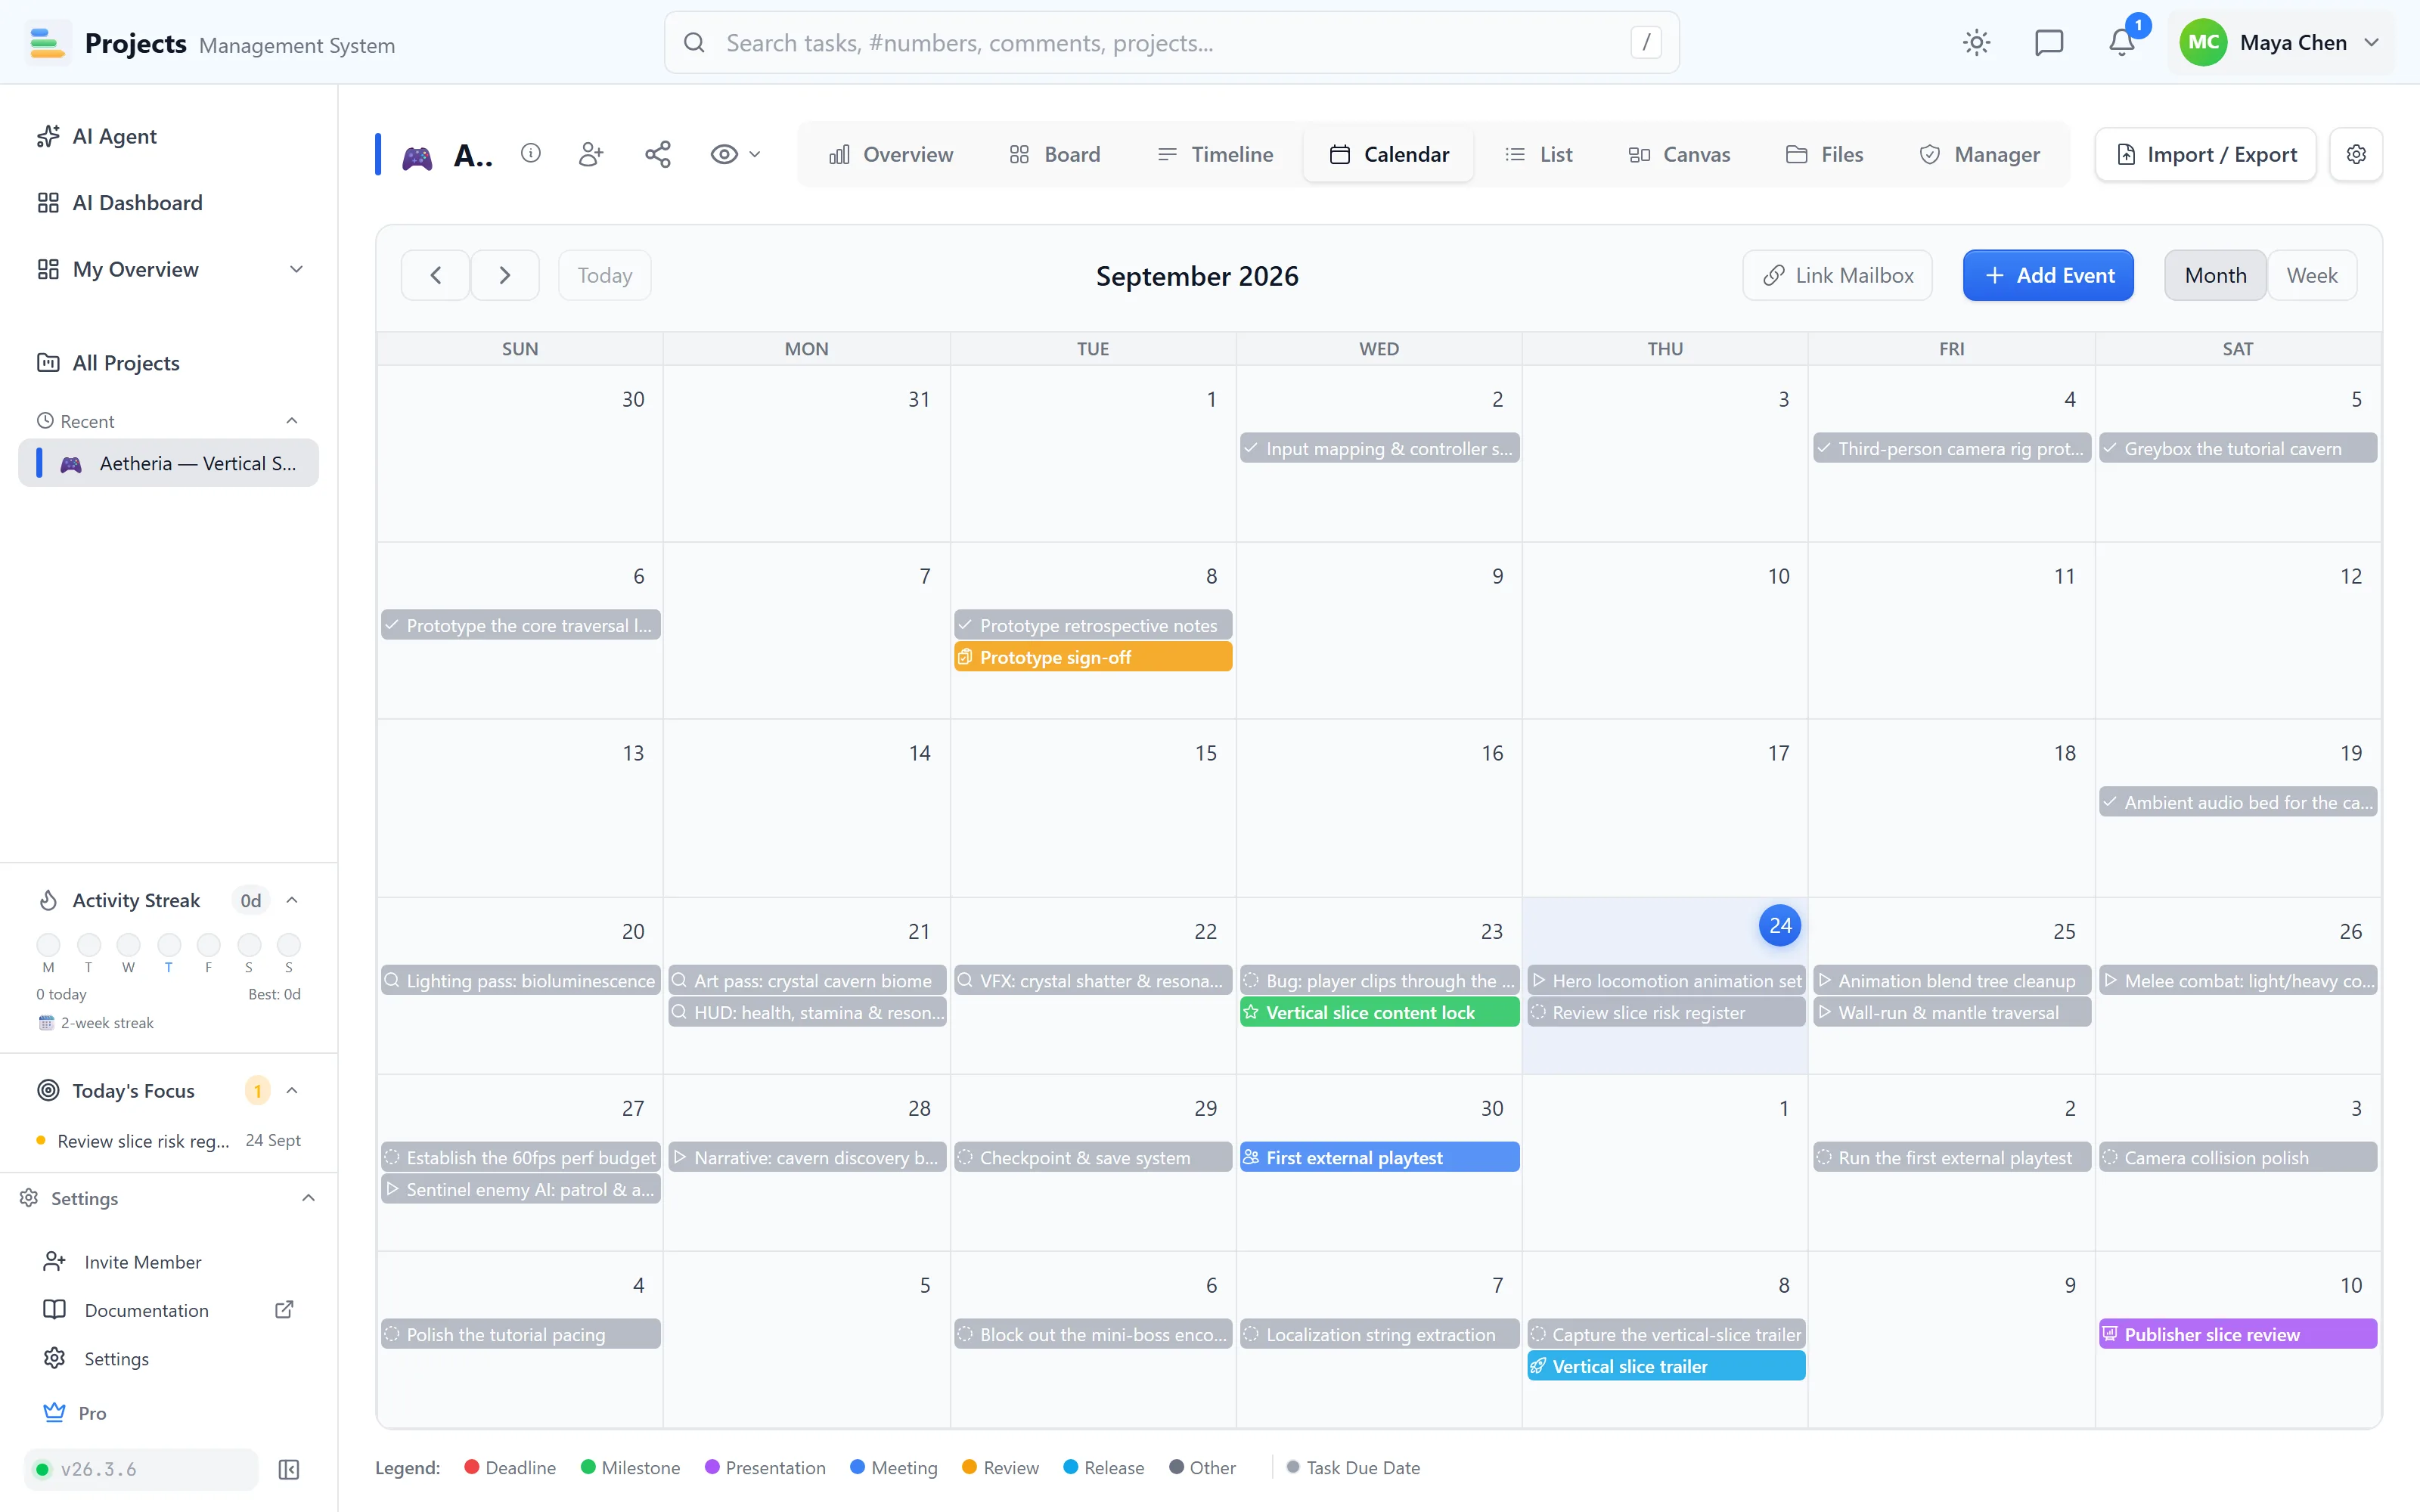Image resolution: width=2420 pixels, height=1512 pixels.
Task: Open the project settings gear icon
Action: pos(2356,154)
